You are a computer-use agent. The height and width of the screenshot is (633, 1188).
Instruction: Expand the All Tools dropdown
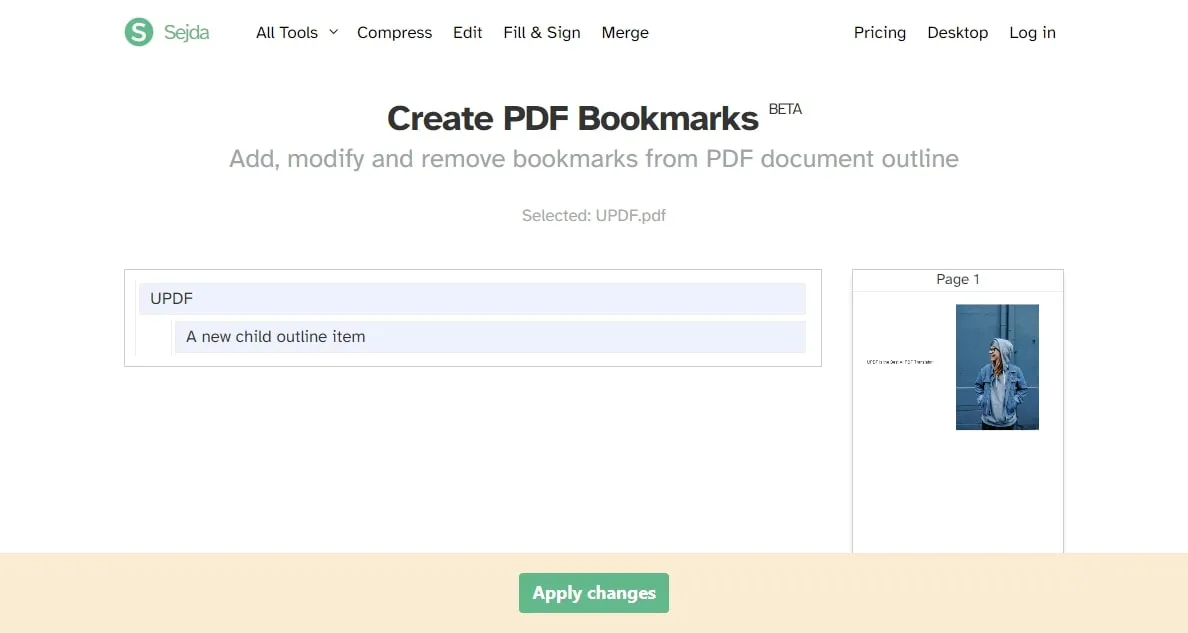(x=296, y=33)
